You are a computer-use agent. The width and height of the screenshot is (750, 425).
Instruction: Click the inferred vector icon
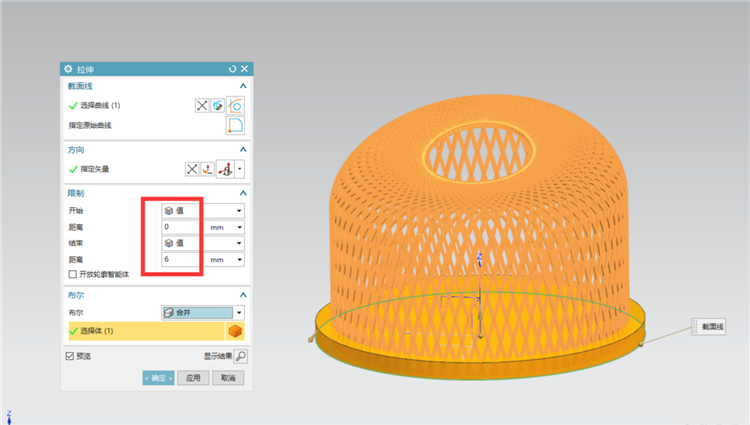pos(226,169)
